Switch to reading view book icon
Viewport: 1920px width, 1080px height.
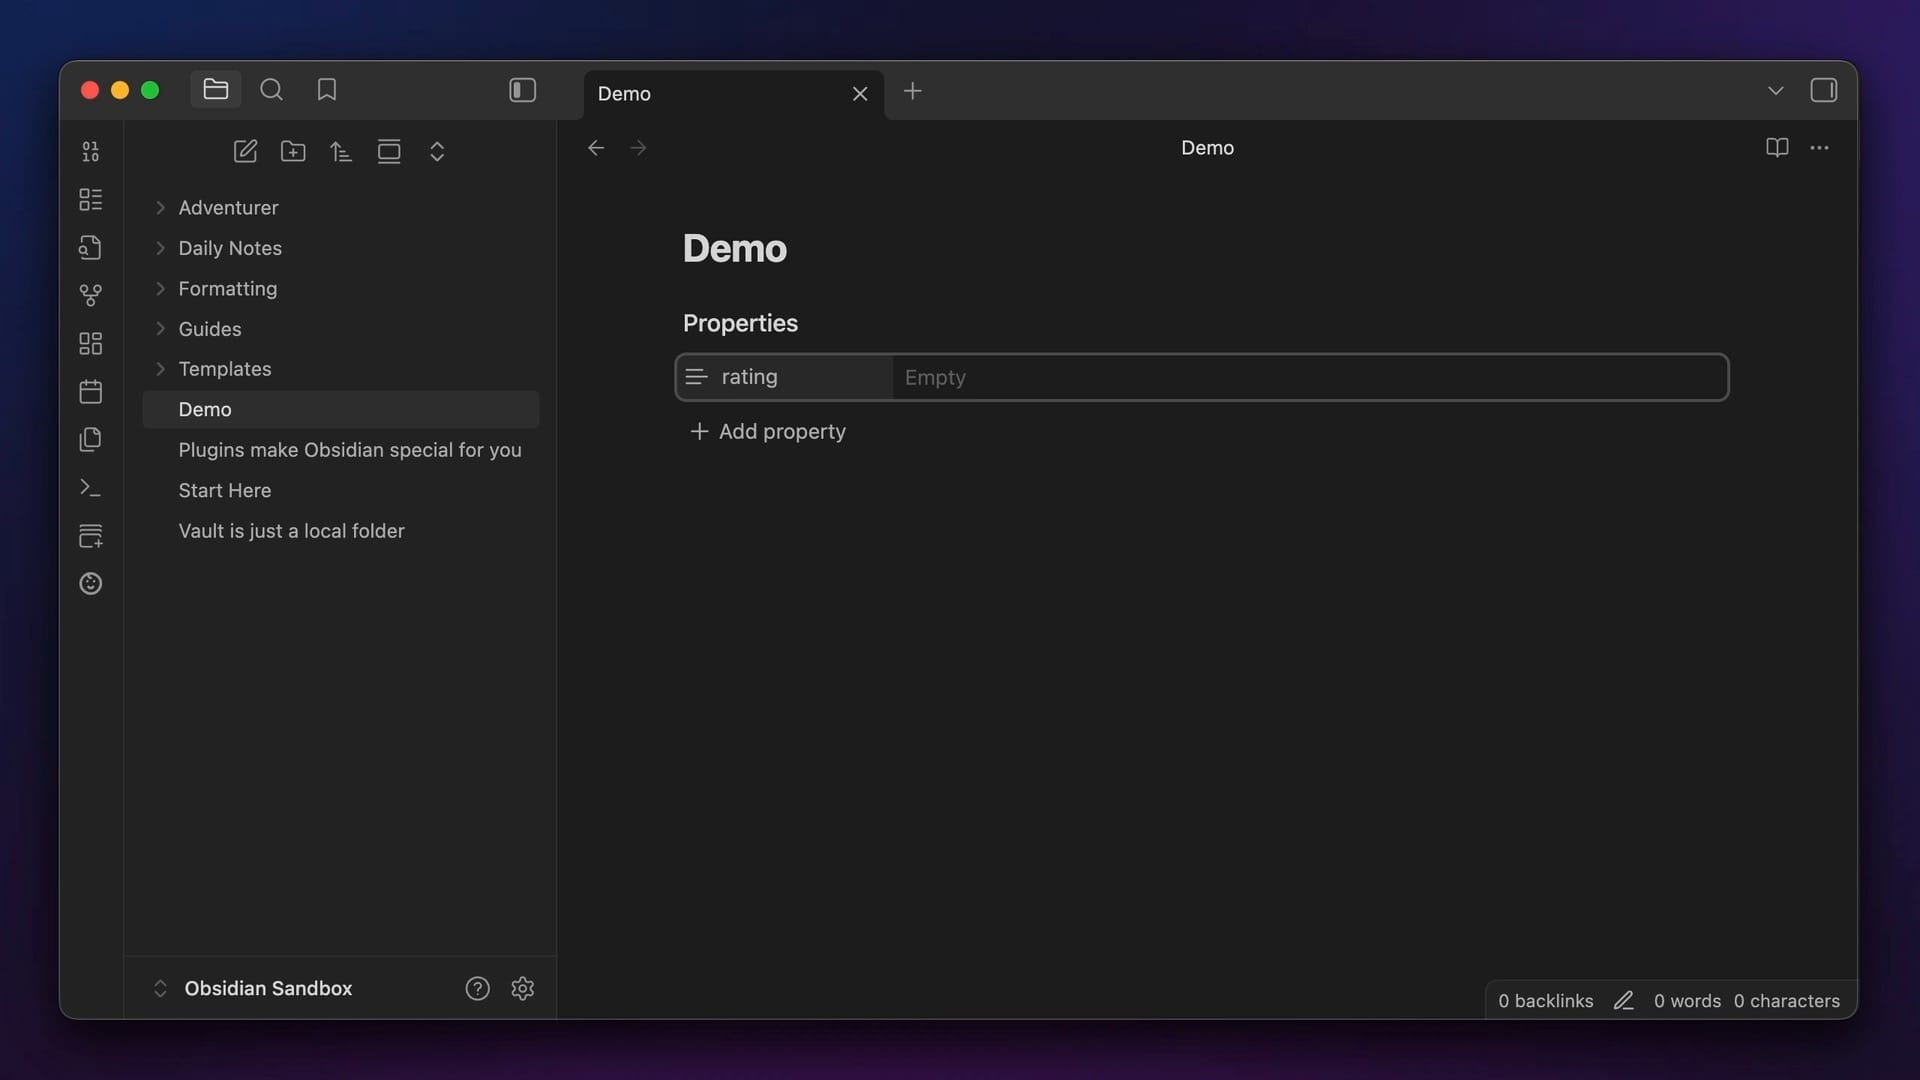[x=1776, y=148]
